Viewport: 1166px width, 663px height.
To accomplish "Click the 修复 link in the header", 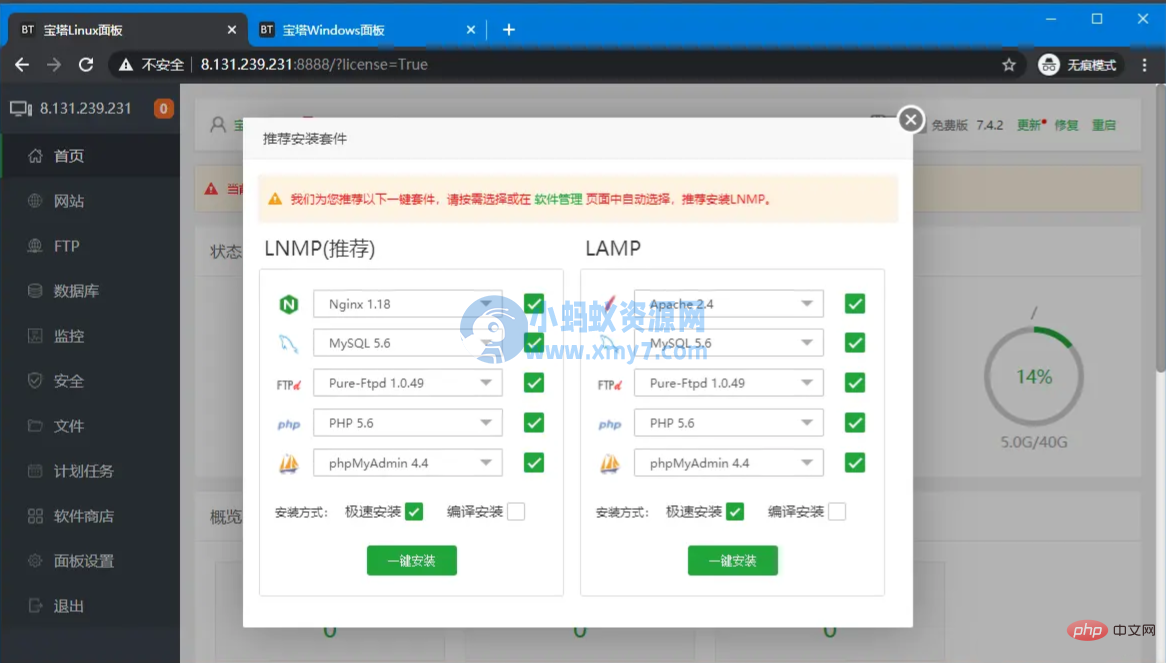I will (1066, 125).
